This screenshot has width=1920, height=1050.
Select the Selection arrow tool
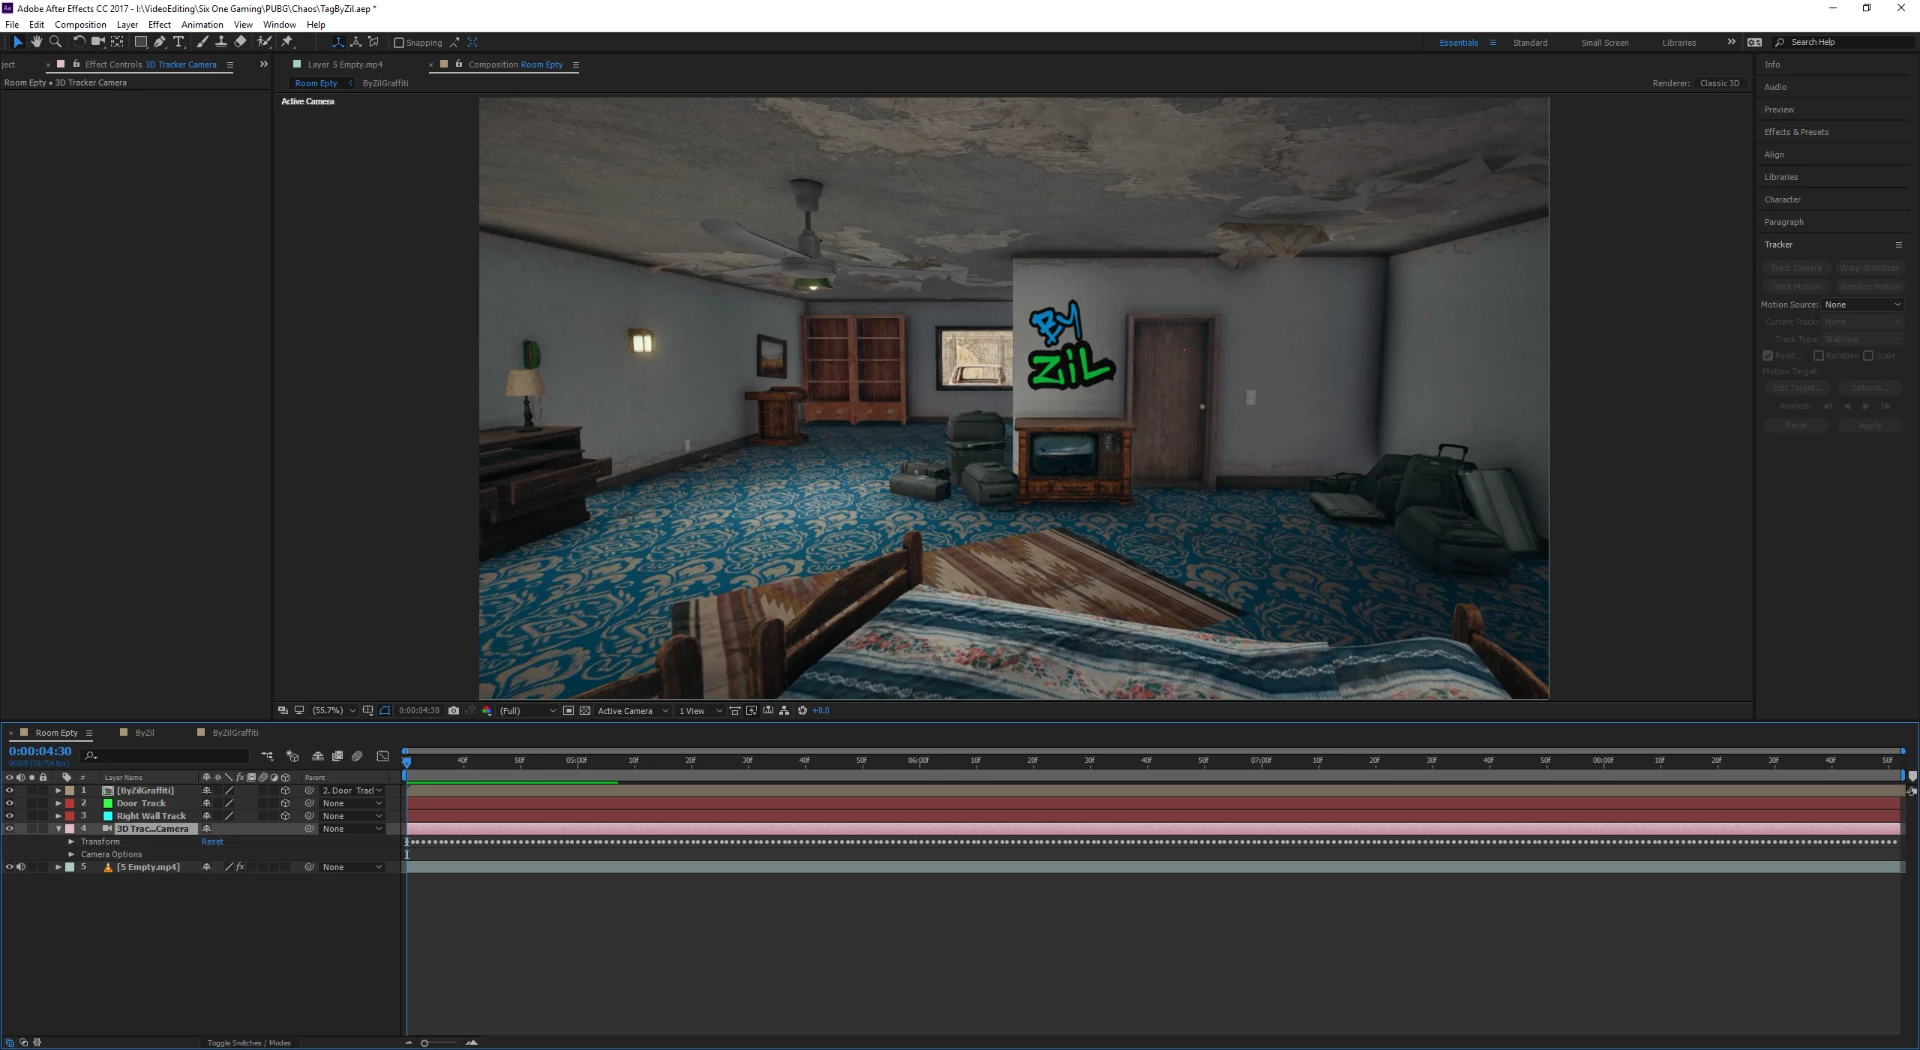17,42
